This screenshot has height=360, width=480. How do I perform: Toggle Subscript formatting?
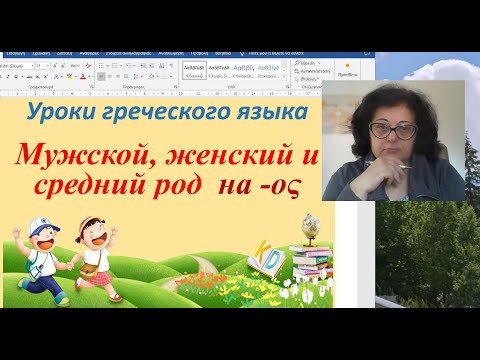click(38, 77)
